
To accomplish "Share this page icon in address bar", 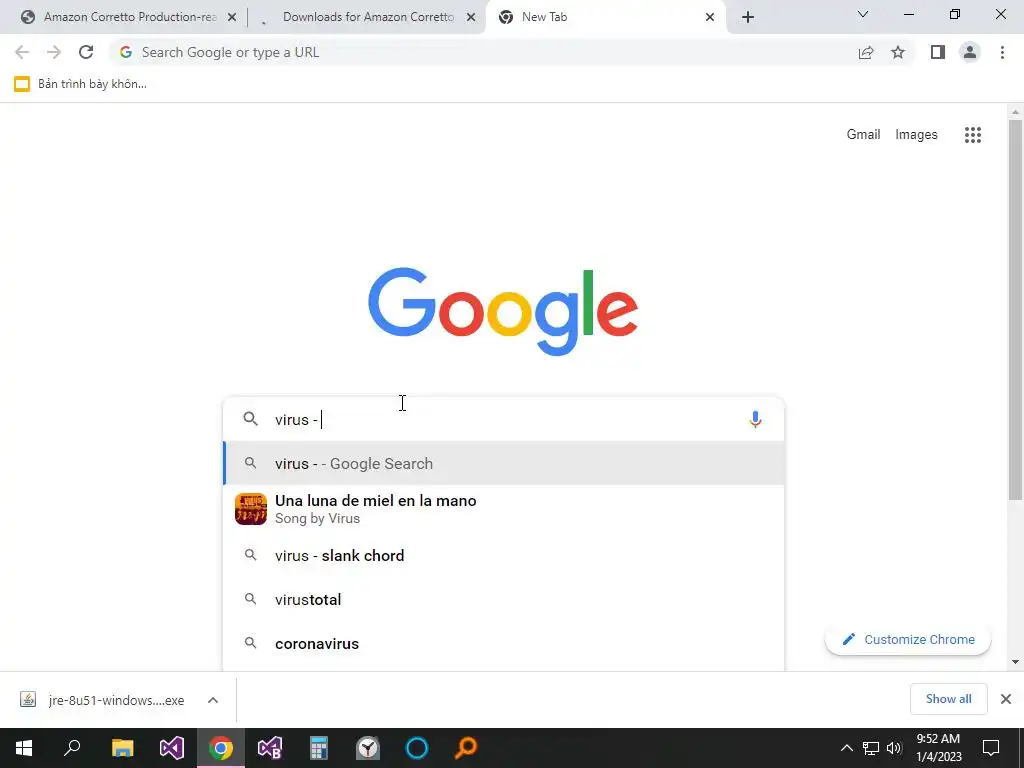I will [866, 52].
